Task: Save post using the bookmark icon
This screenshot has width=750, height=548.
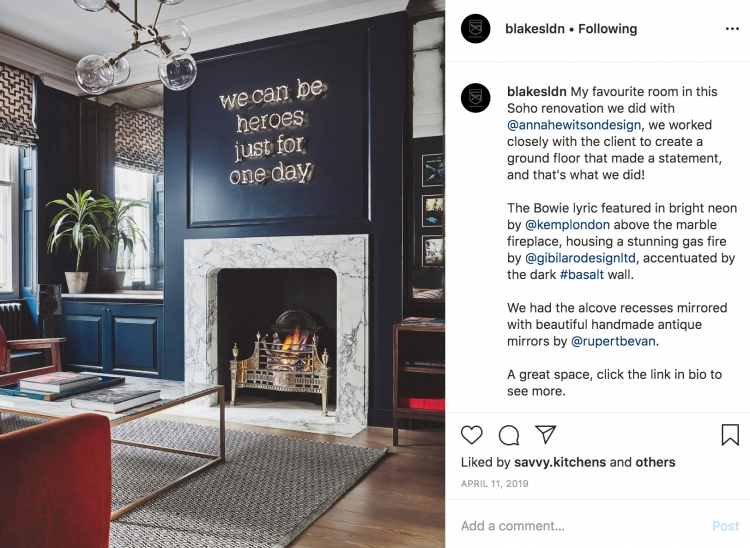Action: pos(730,435)
